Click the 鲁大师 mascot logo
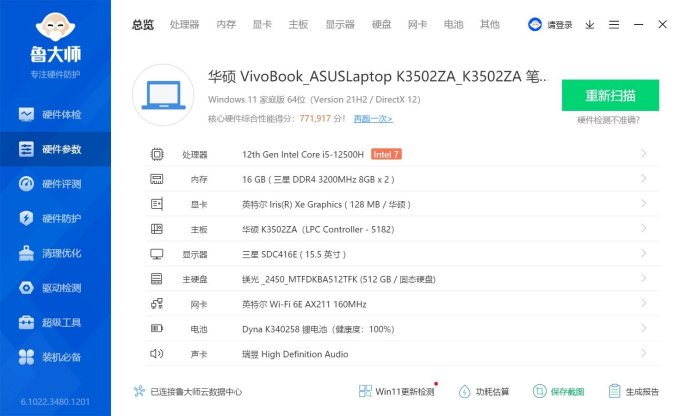The height and width of the screenshot is (416, 680). [x=56, y=27]
